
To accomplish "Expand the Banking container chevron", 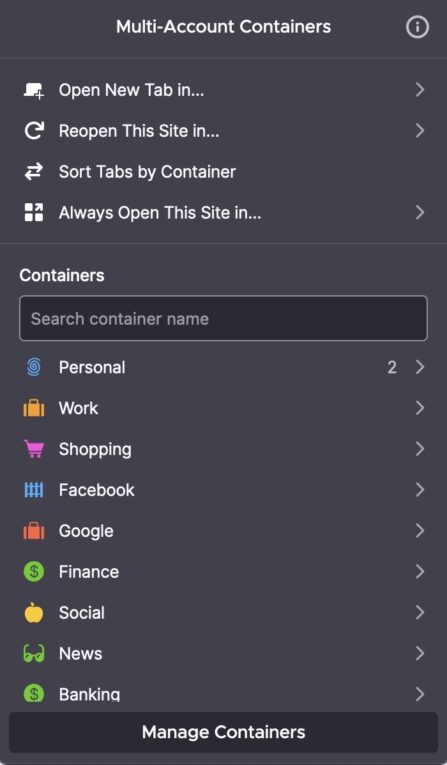I will pyautogui.click(x=420, y=694).
